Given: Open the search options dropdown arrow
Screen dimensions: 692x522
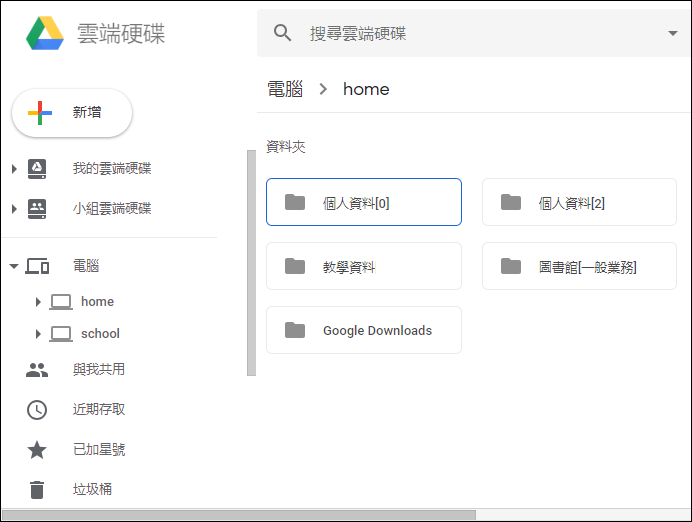Looking at the screenshot, I should tap(673, 33).
